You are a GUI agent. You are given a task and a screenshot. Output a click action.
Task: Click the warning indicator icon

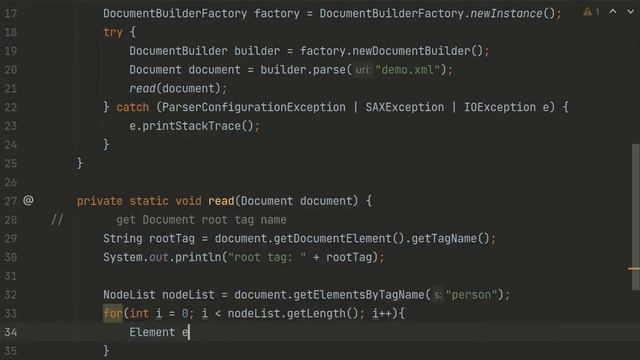[x=587, y=11]
